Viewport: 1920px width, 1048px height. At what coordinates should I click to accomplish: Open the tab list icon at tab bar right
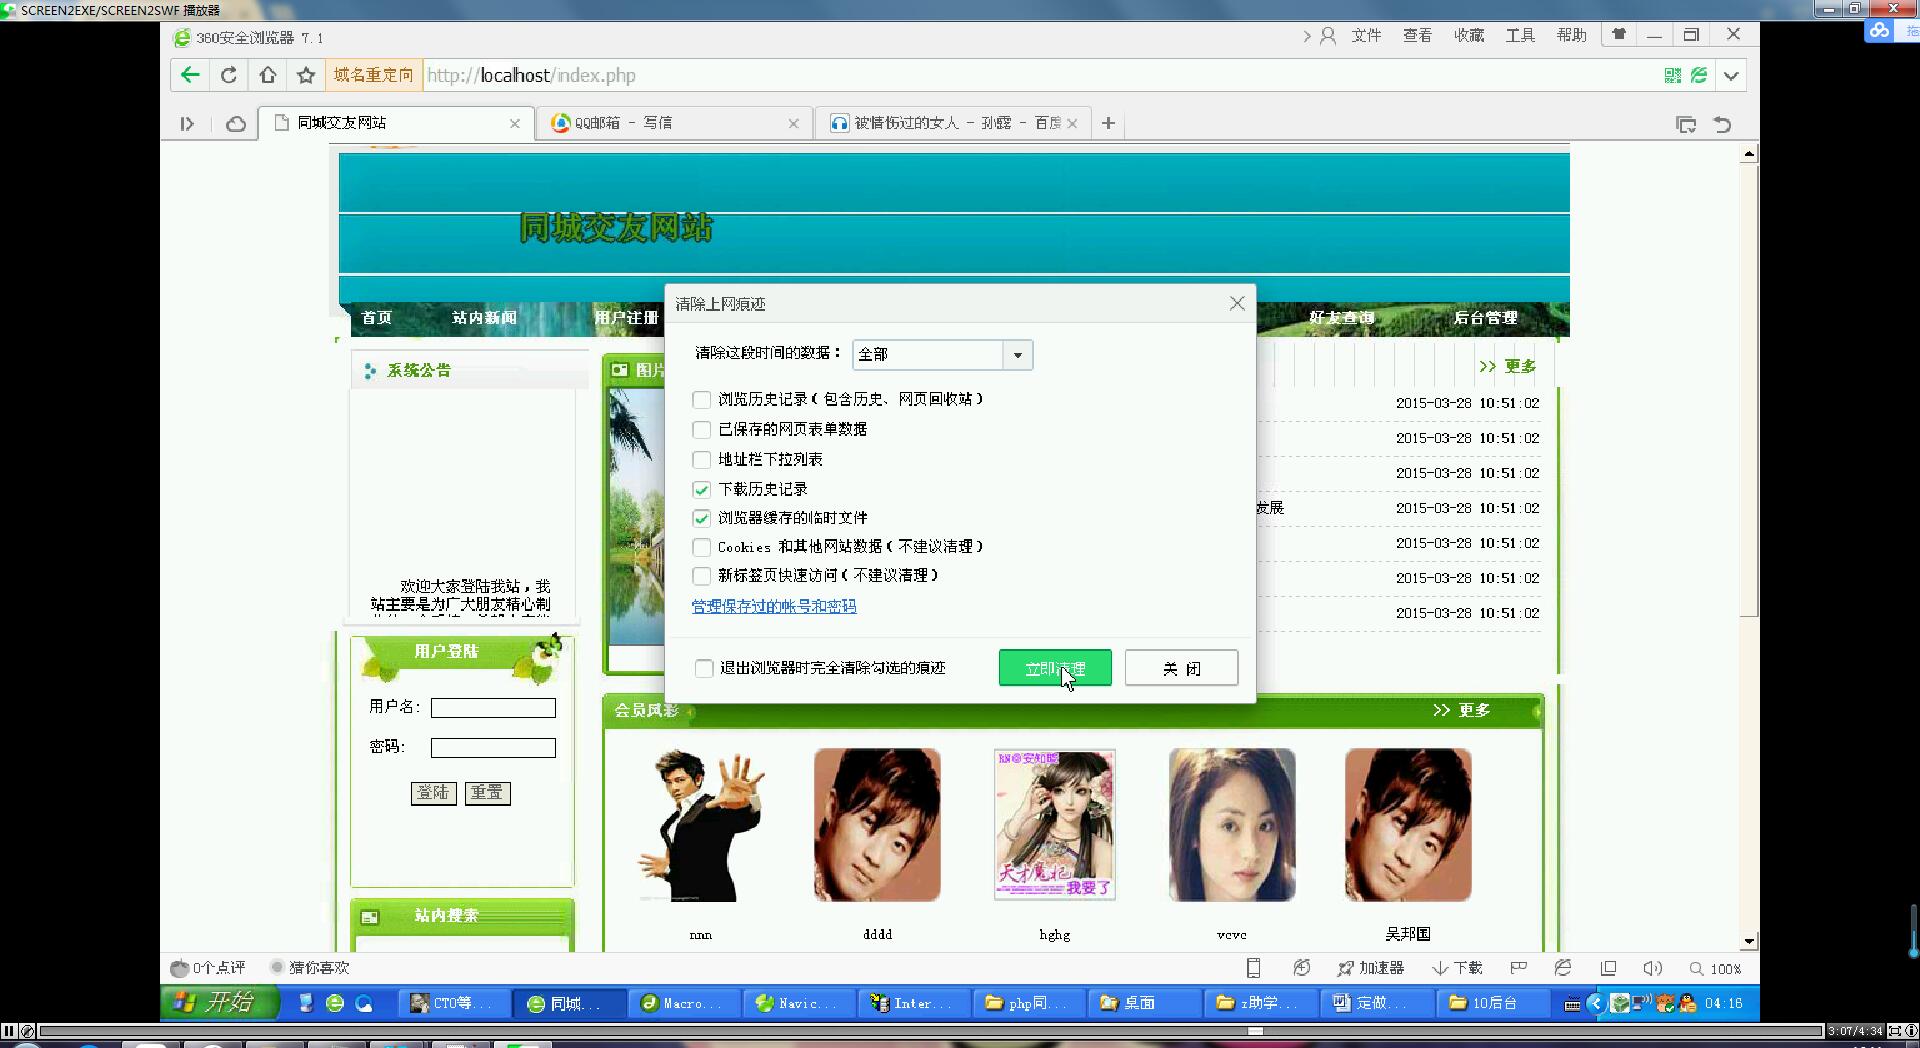coord(1686,124)
